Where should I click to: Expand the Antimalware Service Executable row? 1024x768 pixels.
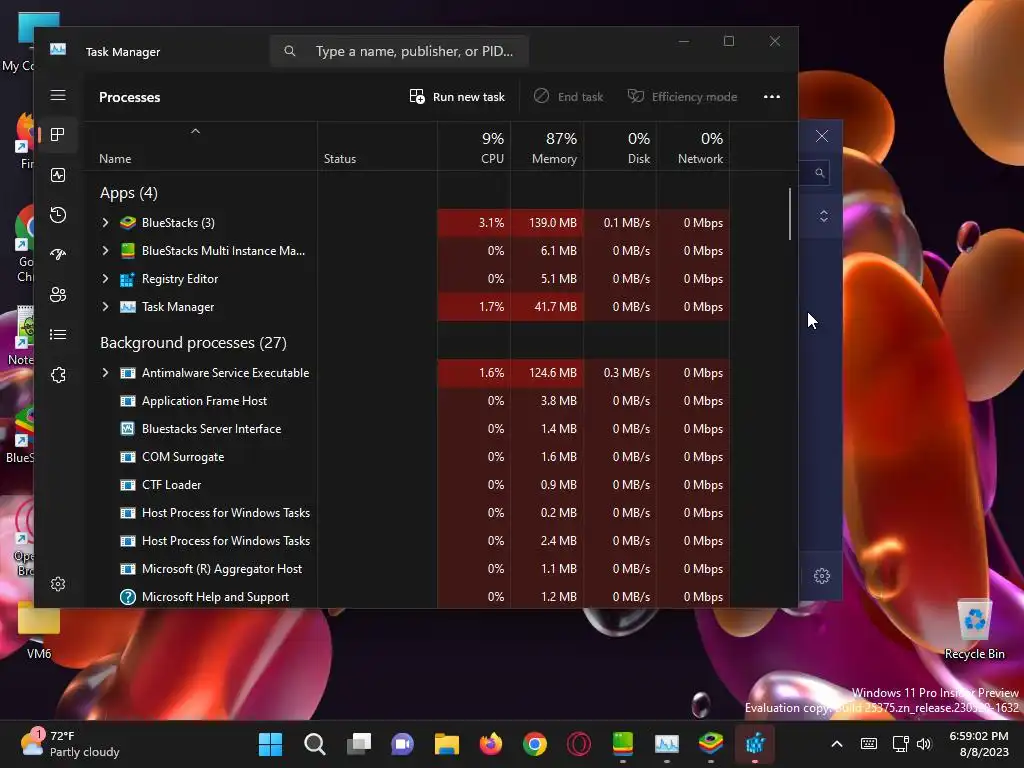pos(105,373)
